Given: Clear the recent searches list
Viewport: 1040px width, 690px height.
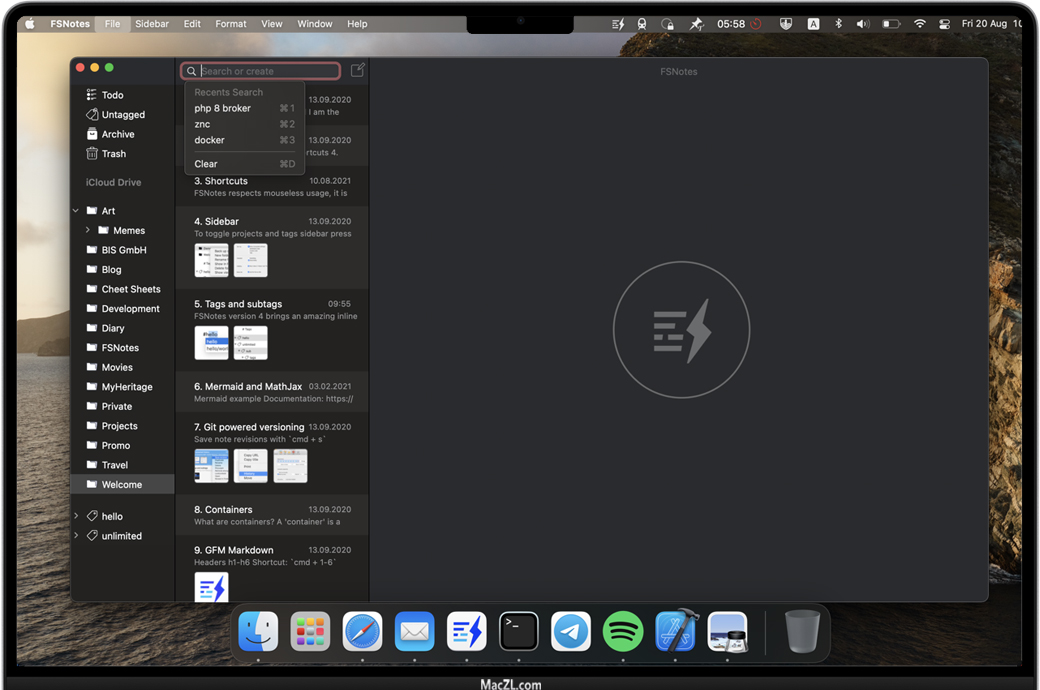Looking at the screenshot, I should tap(206, 164).
